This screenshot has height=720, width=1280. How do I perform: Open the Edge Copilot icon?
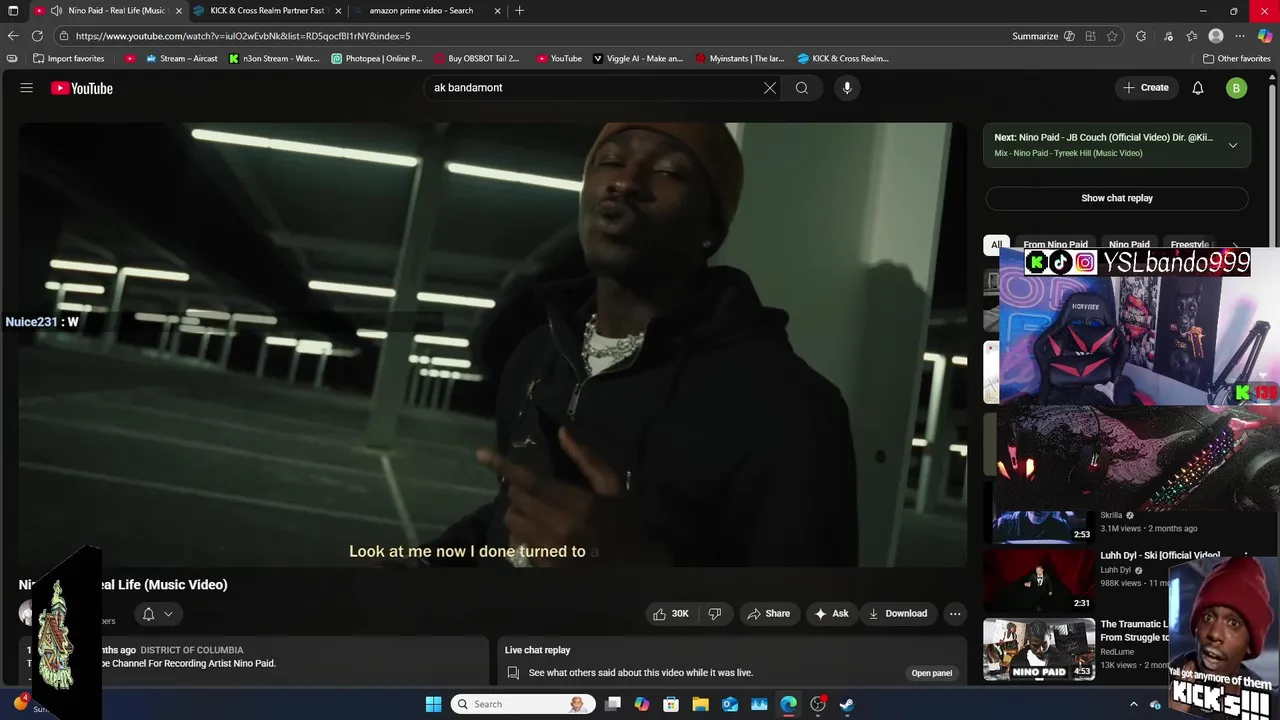tap(1265, 36)
